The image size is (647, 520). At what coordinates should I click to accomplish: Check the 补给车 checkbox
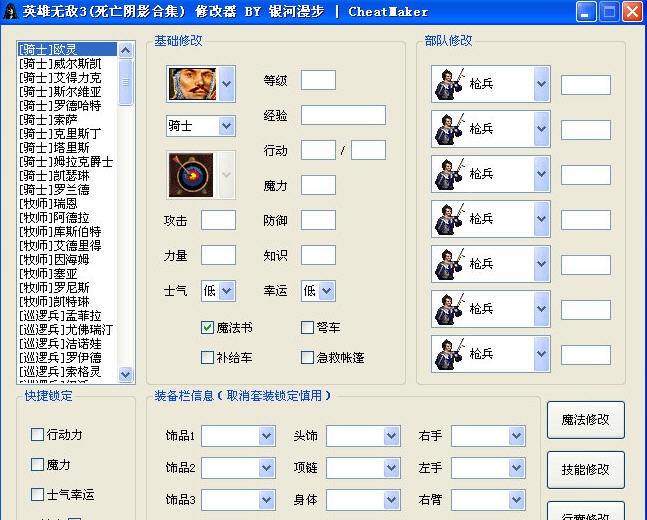click(207, 357)
